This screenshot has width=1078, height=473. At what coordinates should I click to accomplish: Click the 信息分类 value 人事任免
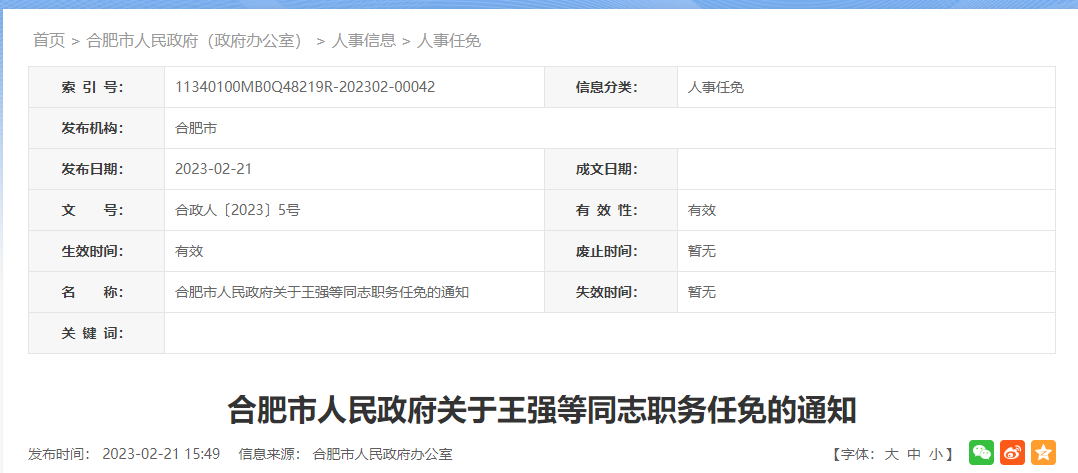tap(716, 87)
